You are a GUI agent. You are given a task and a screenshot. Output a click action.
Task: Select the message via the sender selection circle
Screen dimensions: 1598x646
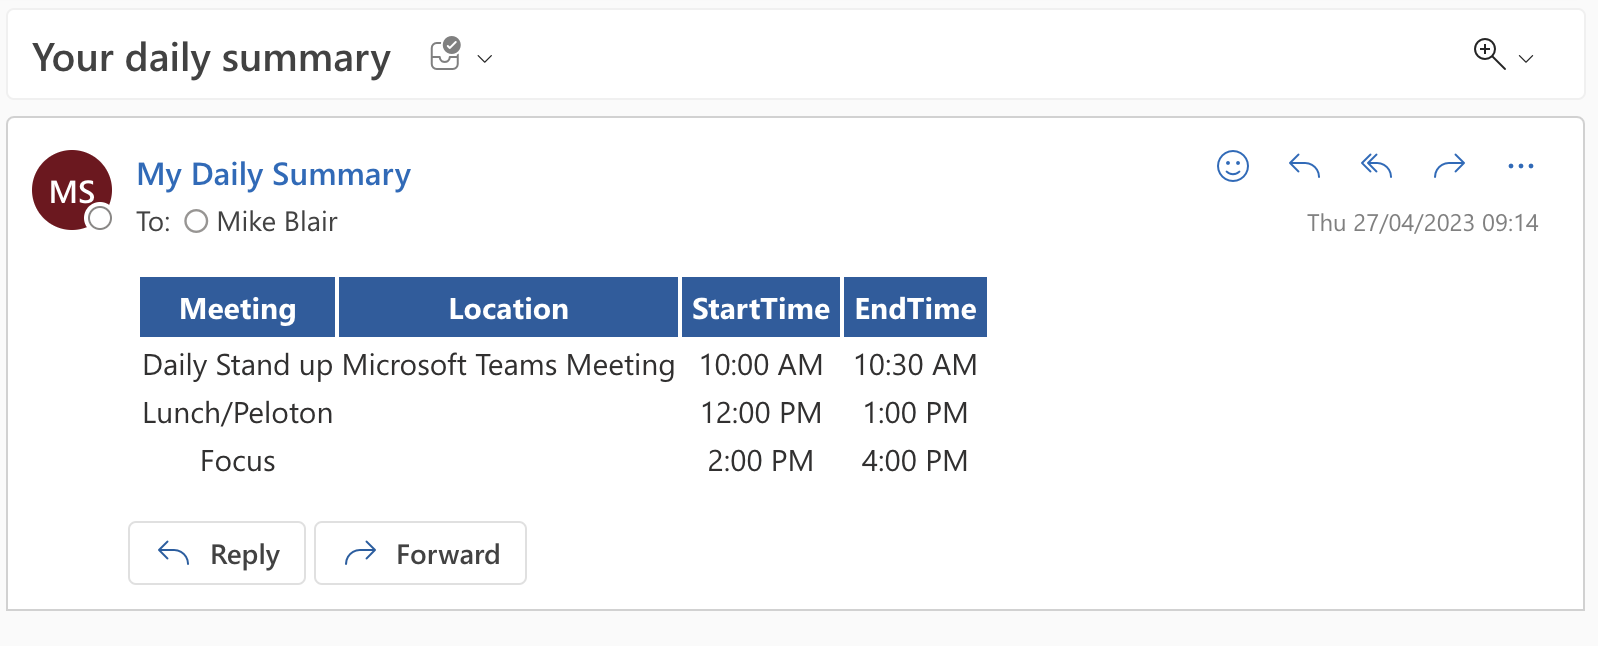coord(100,219)
